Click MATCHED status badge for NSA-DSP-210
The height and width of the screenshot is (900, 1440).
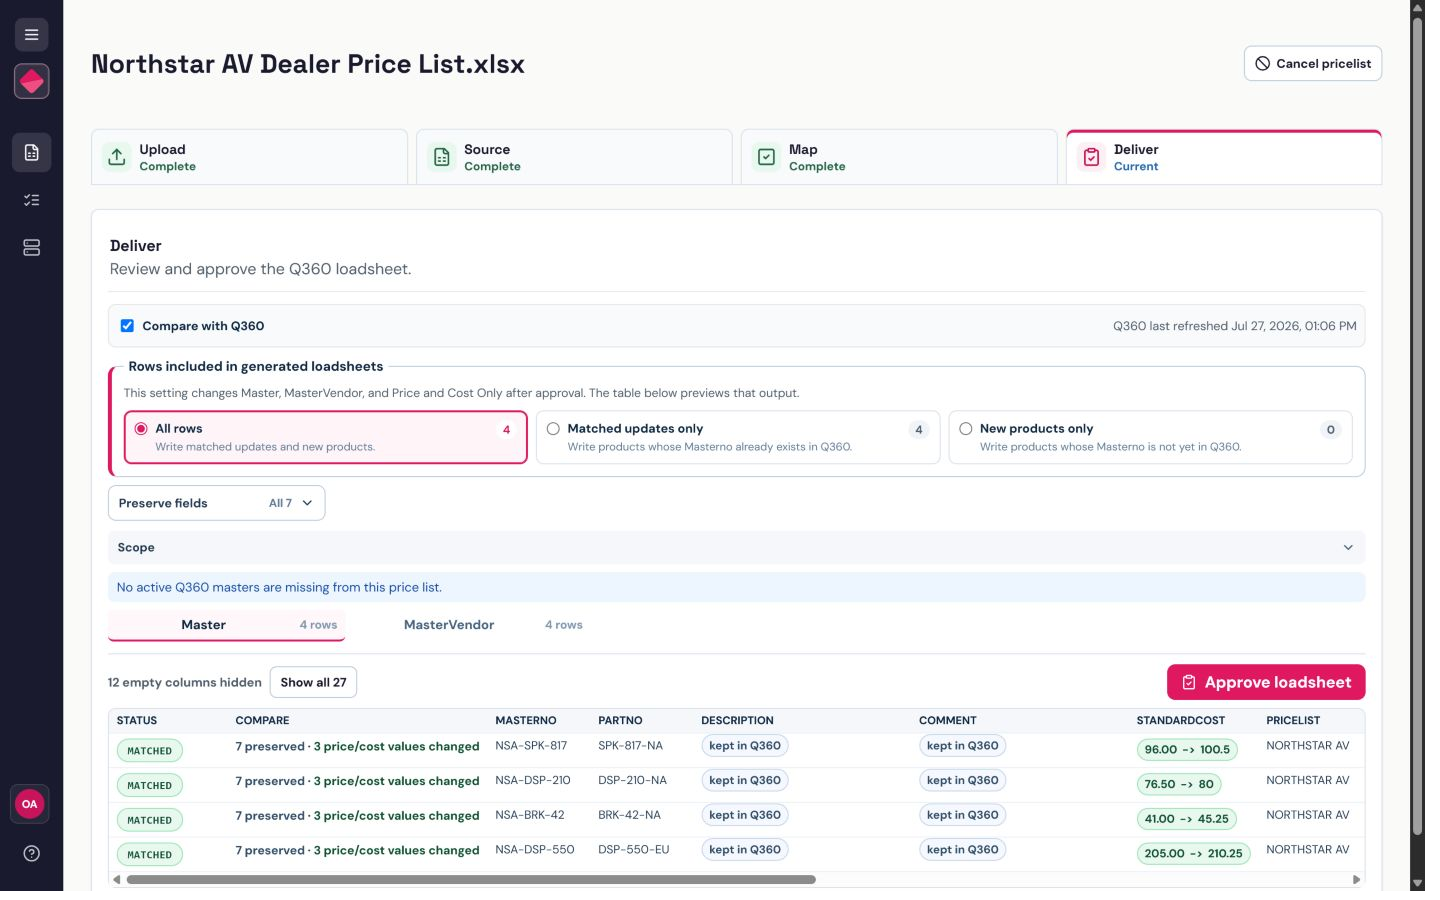click(150, 786)
